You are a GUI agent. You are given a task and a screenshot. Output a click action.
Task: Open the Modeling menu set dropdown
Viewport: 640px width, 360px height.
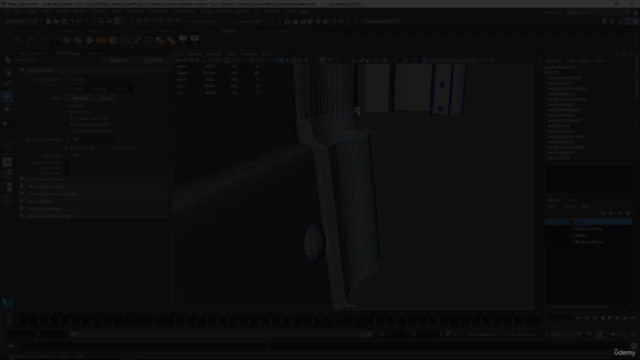(x=20, y=21)
